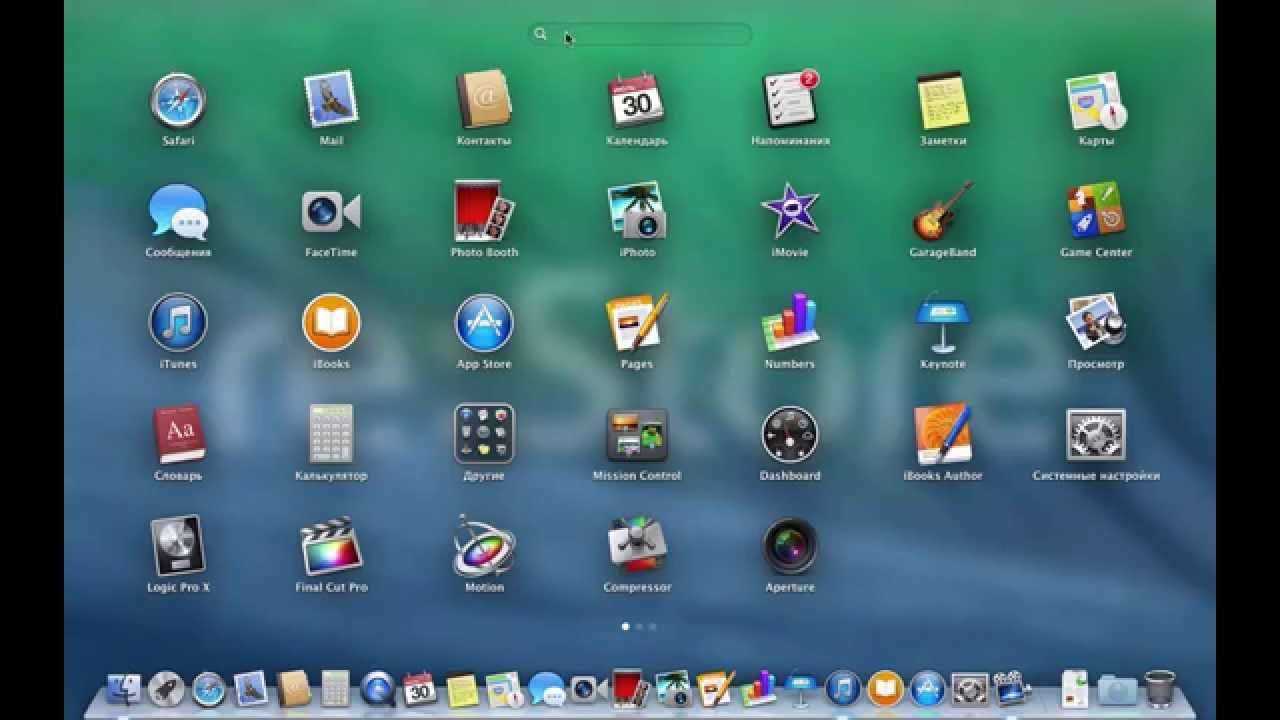
Task: Open Калькулятор in the Launchpad grid
Action: (x=331, y=434)
